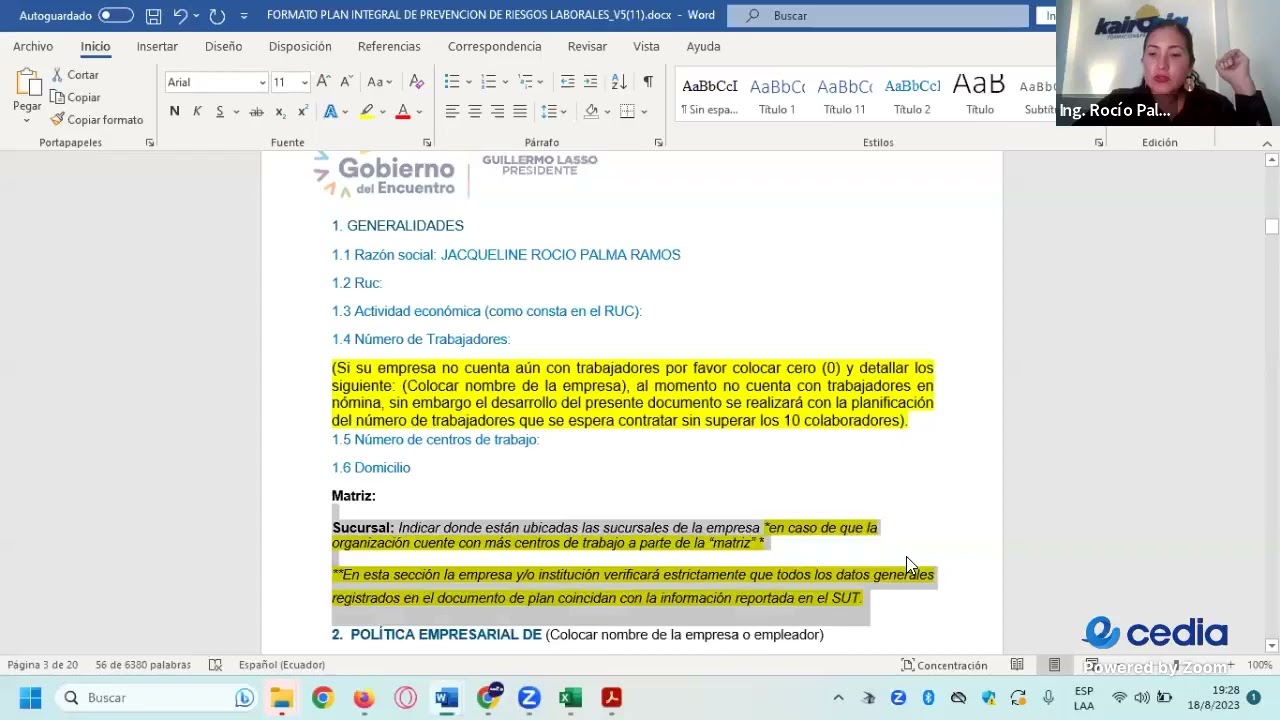Expand numbered list options arrow

coord(505,82)
